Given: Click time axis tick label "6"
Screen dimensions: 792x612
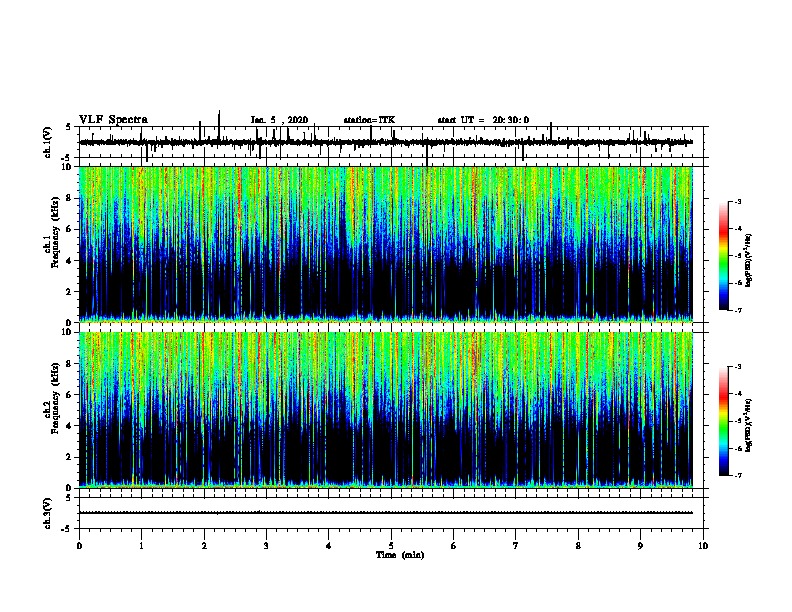Looking at the screenshot, I should coord(454,546).
